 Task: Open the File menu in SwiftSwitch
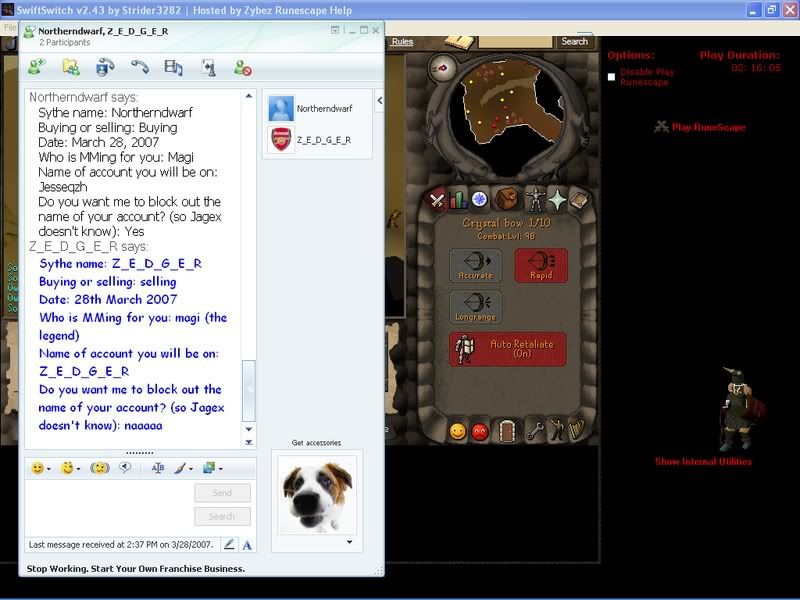click(10, 28)
